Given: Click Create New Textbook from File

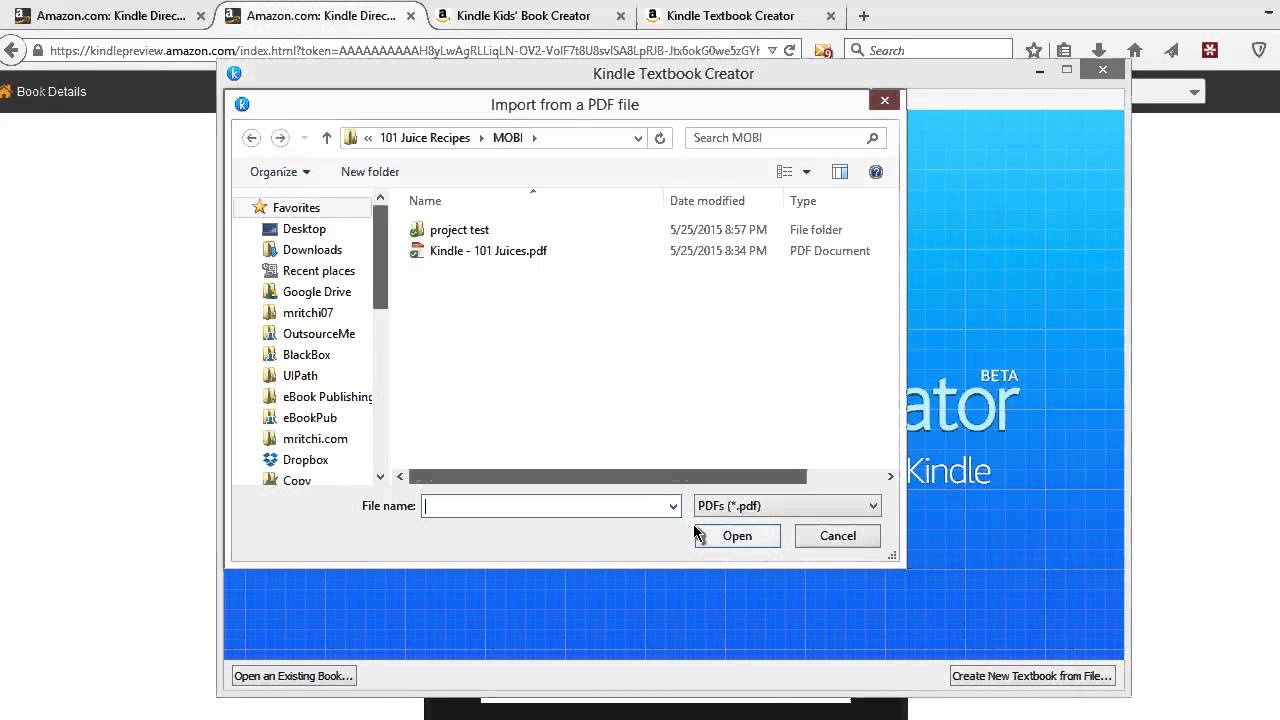Looking at the screenshot, I should click(1032, 676).
